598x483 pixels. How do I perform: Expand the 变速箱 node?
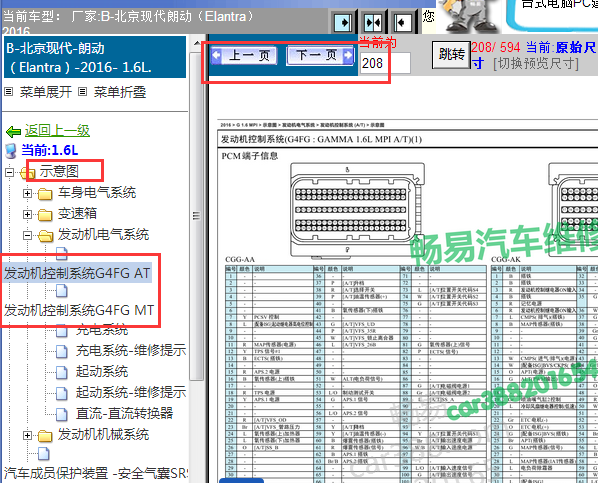(27, 214)
